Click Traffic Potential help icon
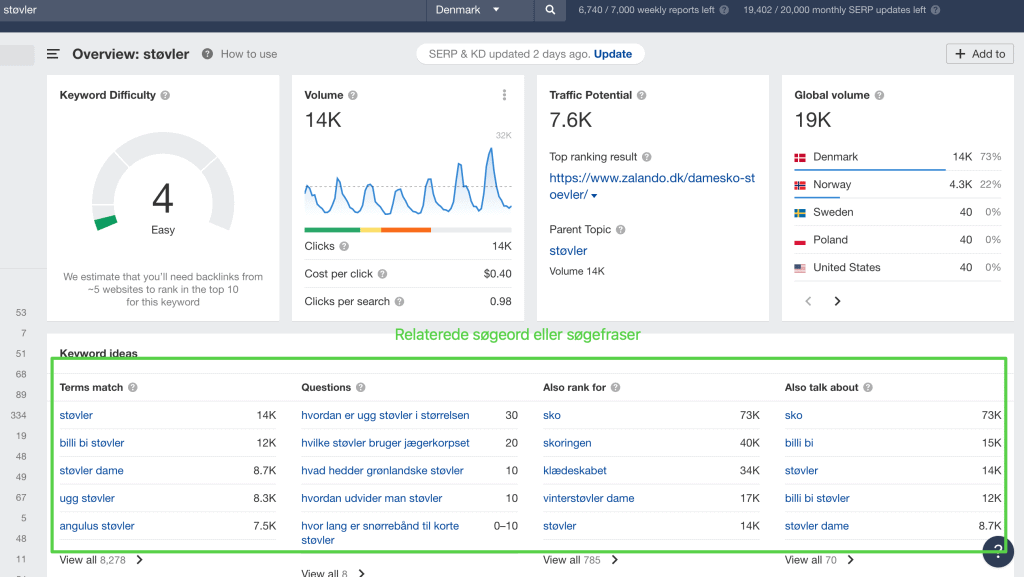 coord(641,95)
